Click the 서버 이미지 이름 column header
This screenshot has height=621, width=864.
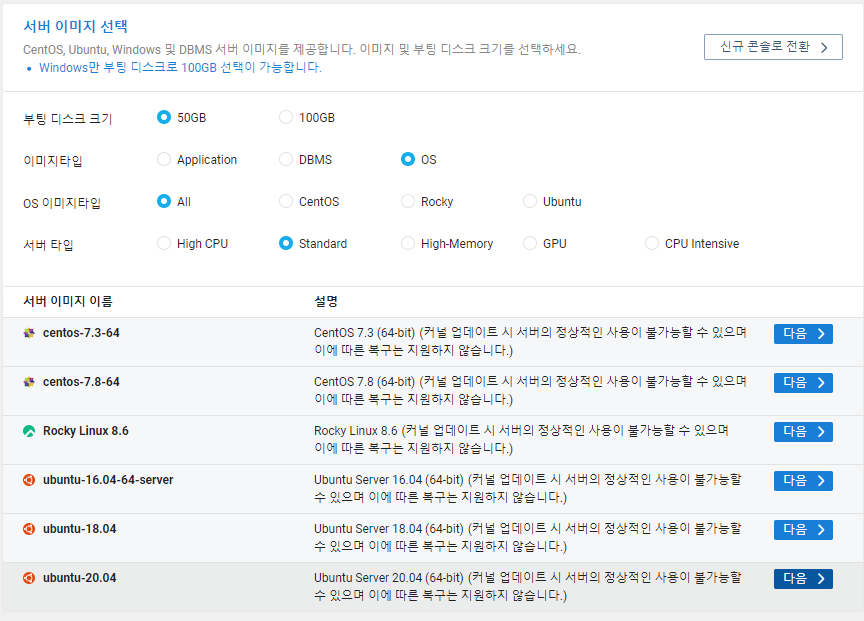(x=68, y=301)
